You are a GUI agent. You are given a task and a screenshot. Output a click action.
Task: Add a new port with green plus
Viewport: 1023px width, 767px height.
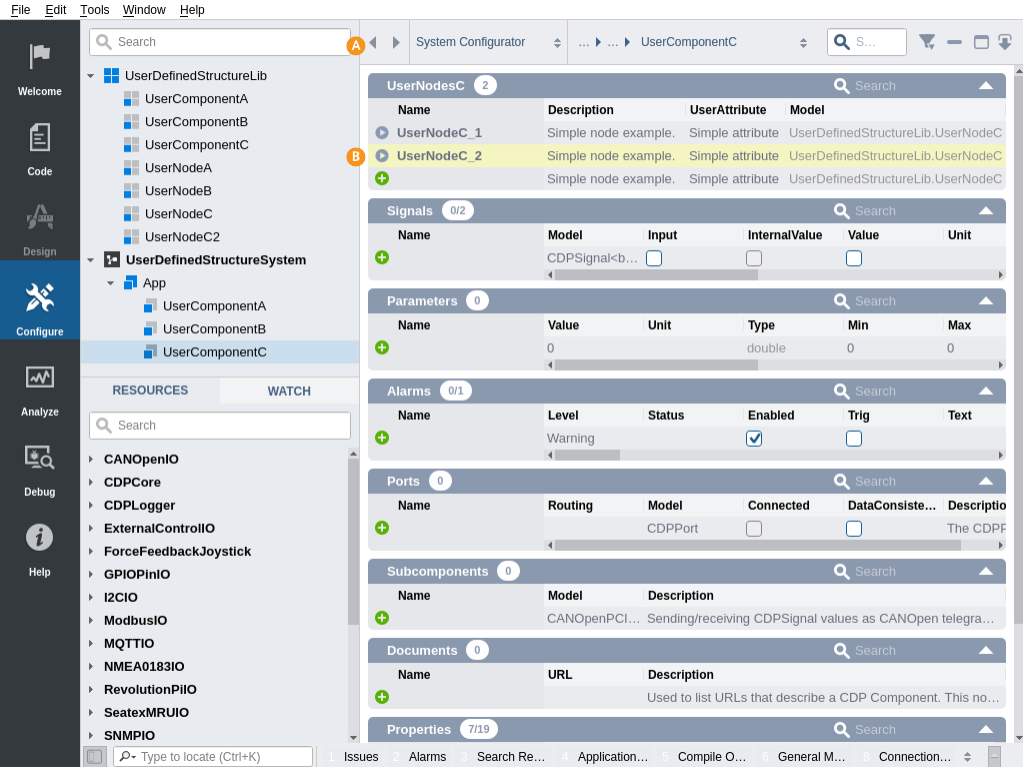(382, 528)
